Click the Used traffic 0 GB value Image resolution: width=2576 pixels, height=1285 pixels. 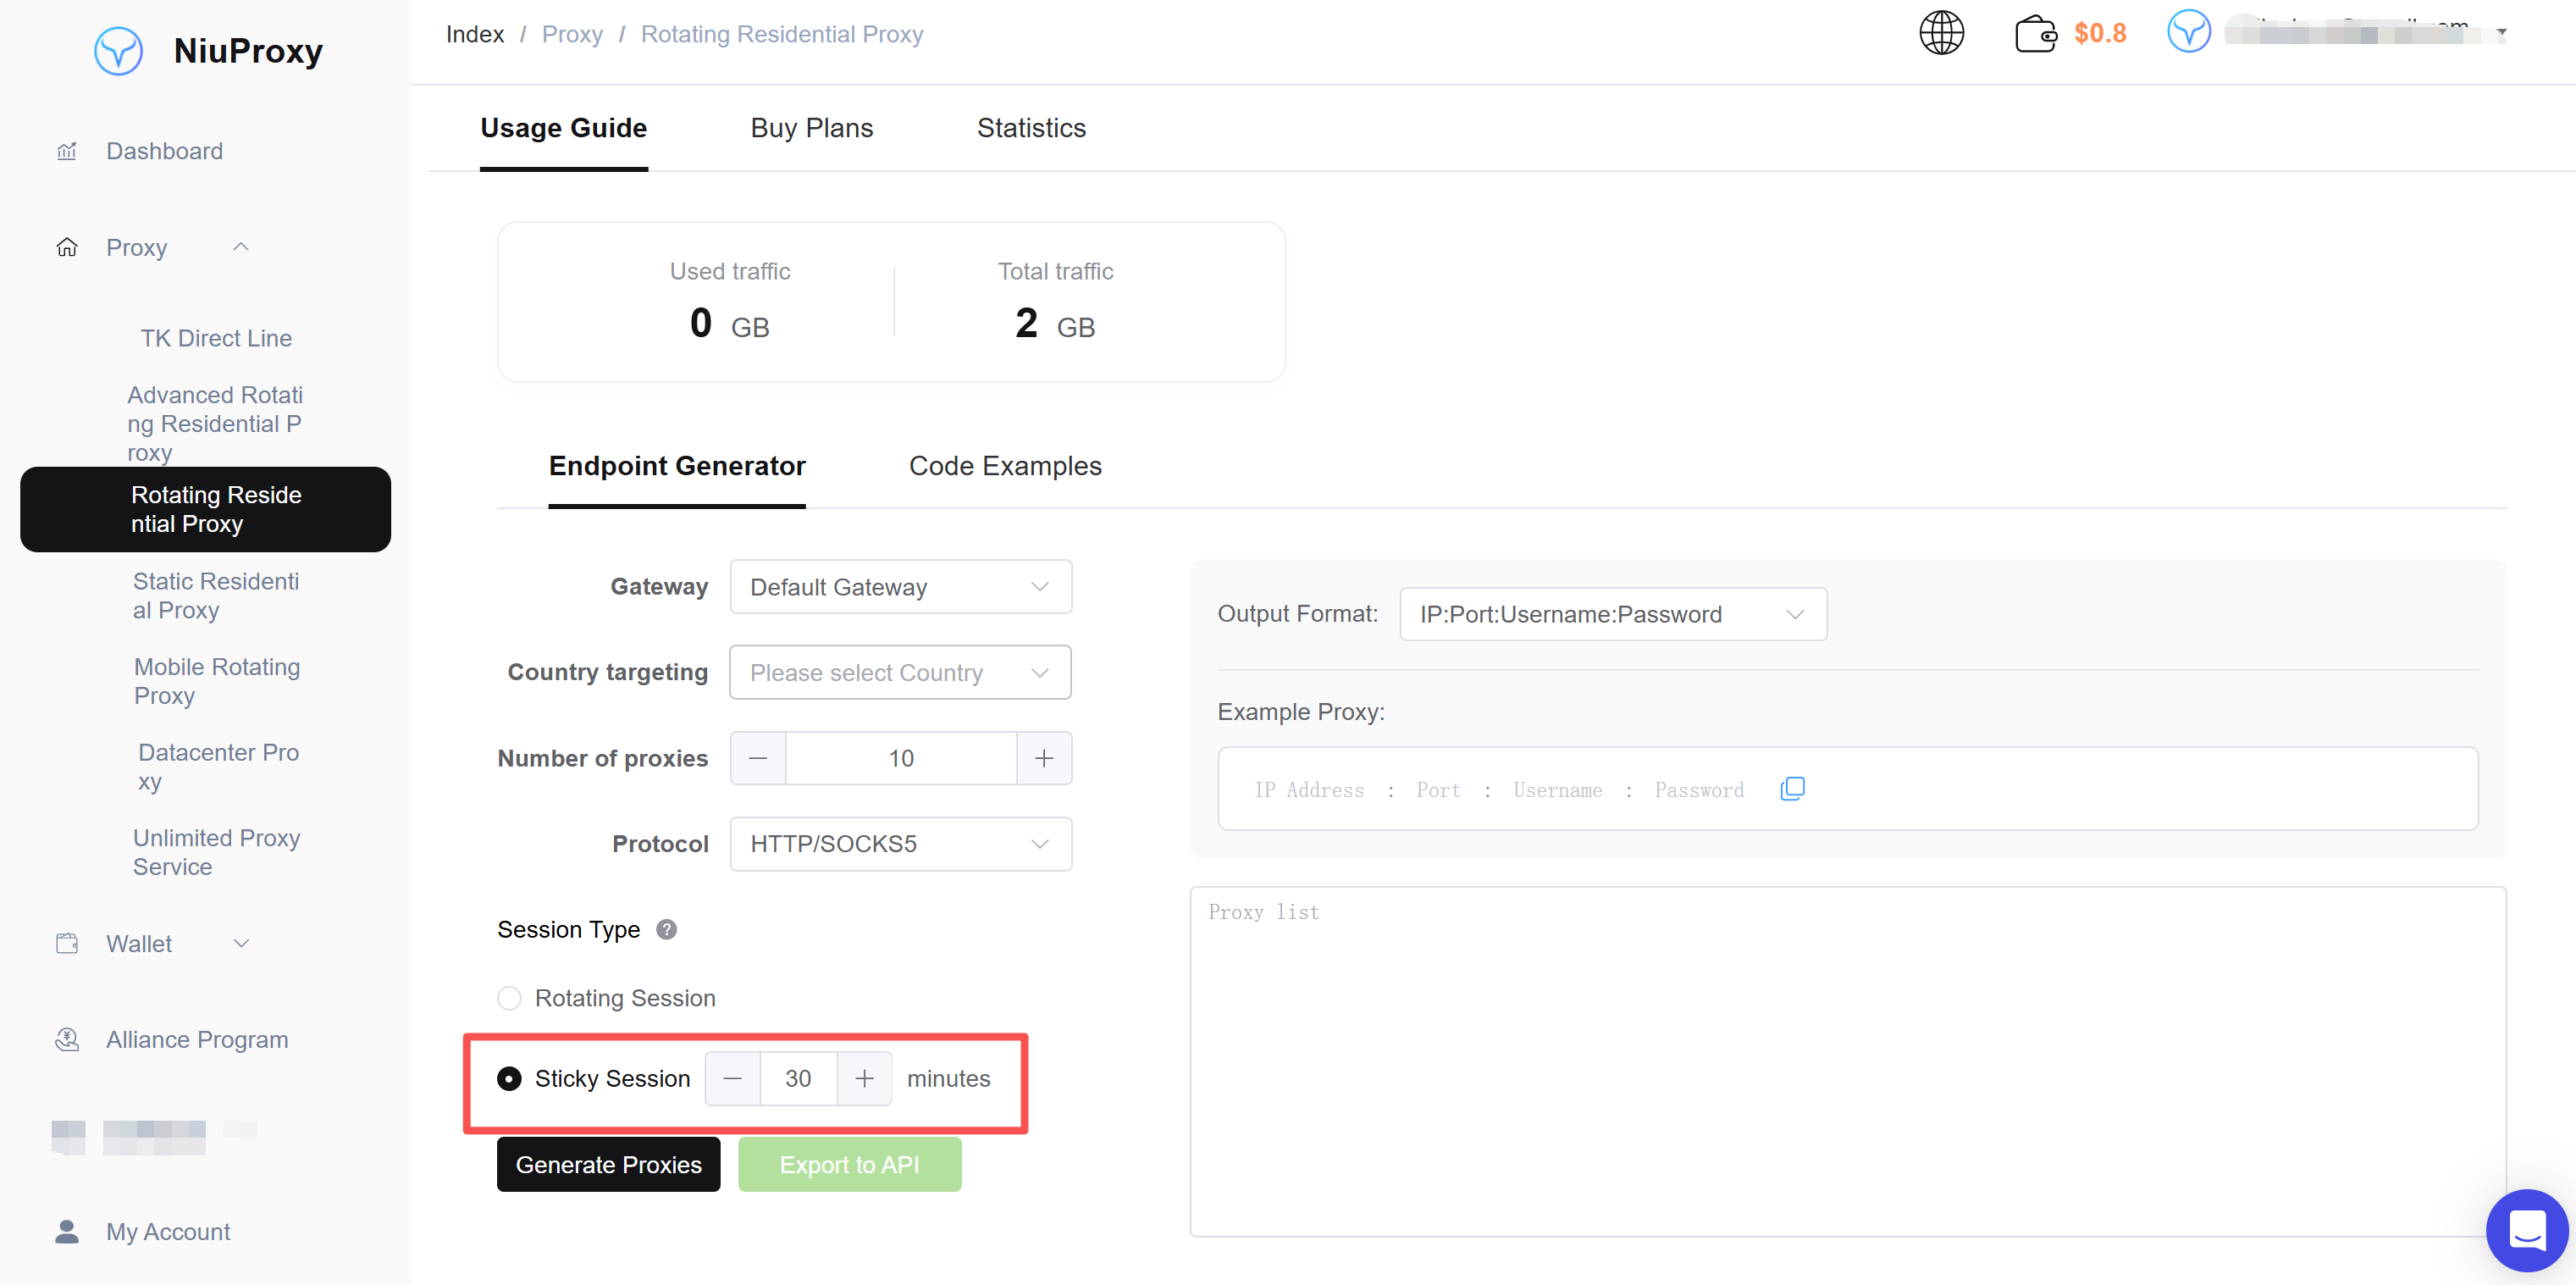point(730,323)
